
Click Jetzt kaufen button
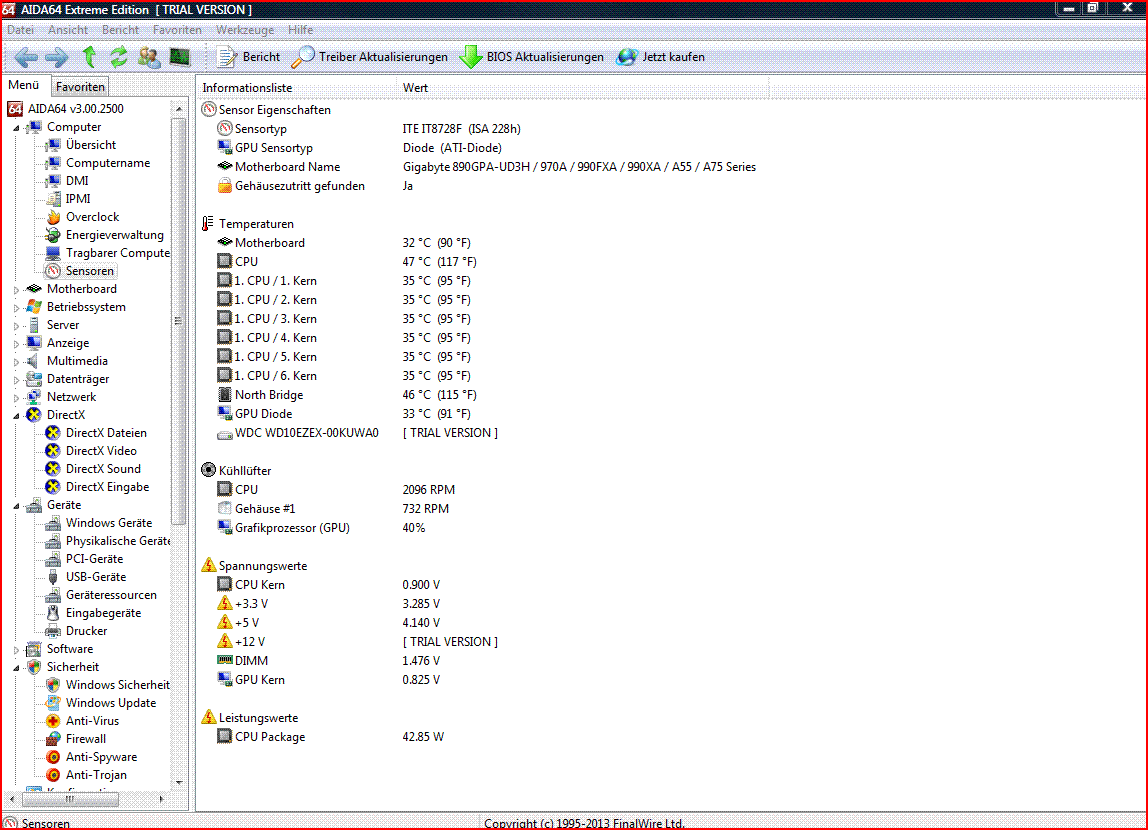click(660, 57)
